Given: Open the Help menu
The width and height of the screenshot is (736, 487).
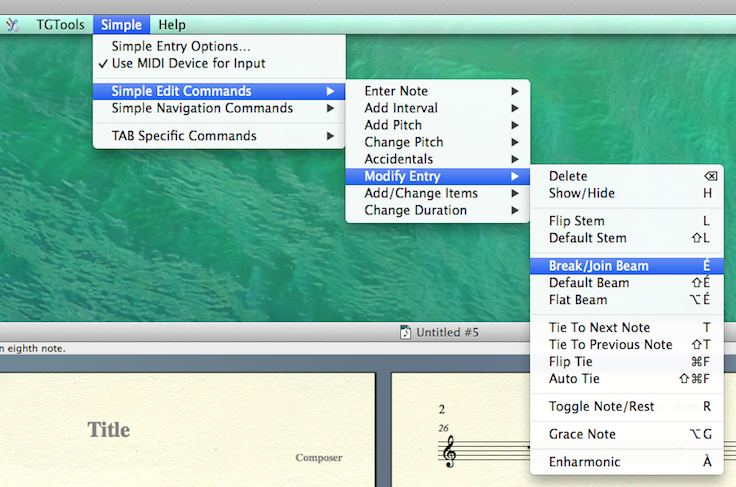Looking at the screenshot, I should pos(172,24).
